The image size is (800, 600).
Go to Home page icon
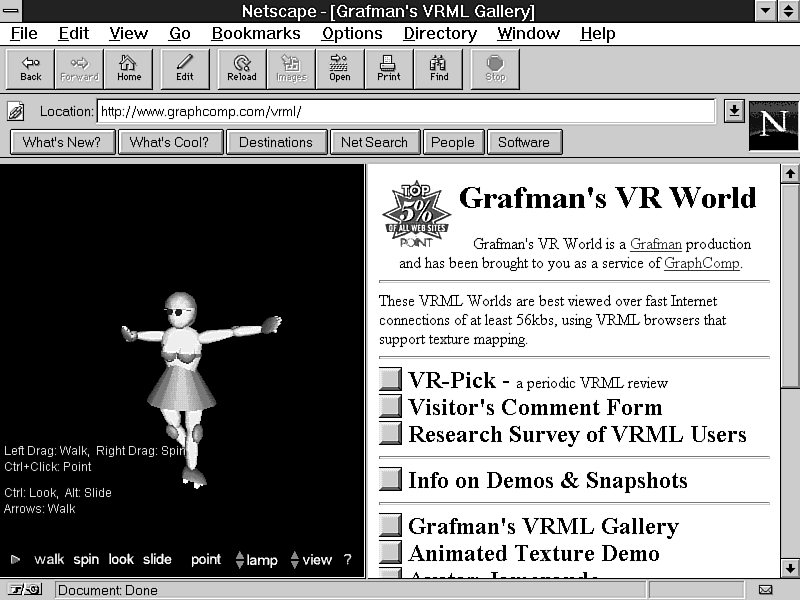pyautogui.click(x=128, y=68)
